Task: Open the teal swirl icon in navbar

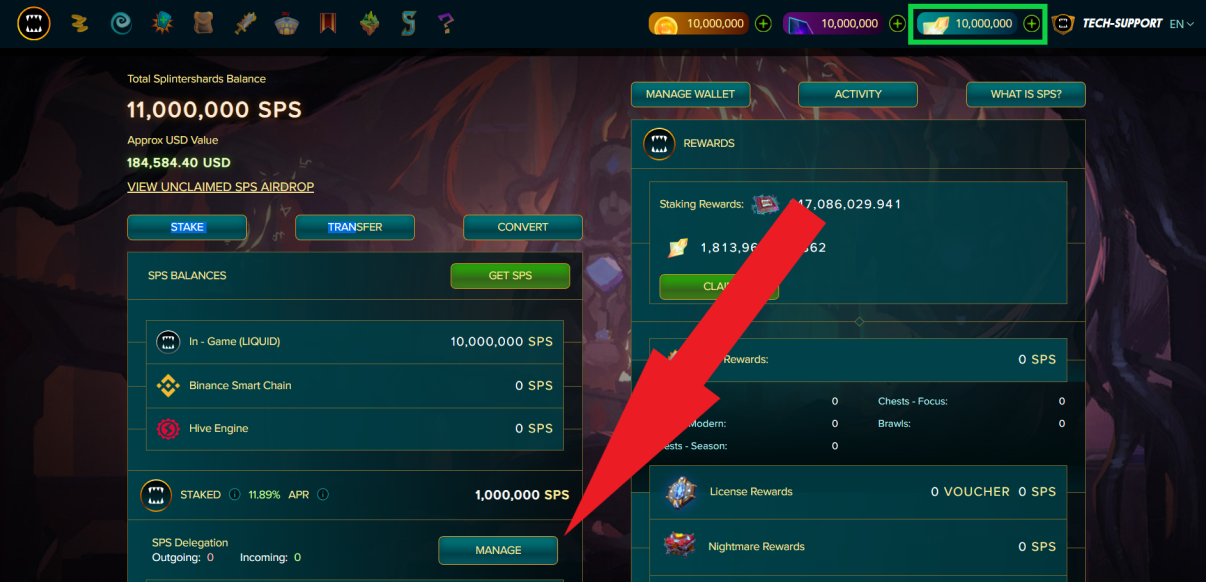Action: (x=121, y=23)
